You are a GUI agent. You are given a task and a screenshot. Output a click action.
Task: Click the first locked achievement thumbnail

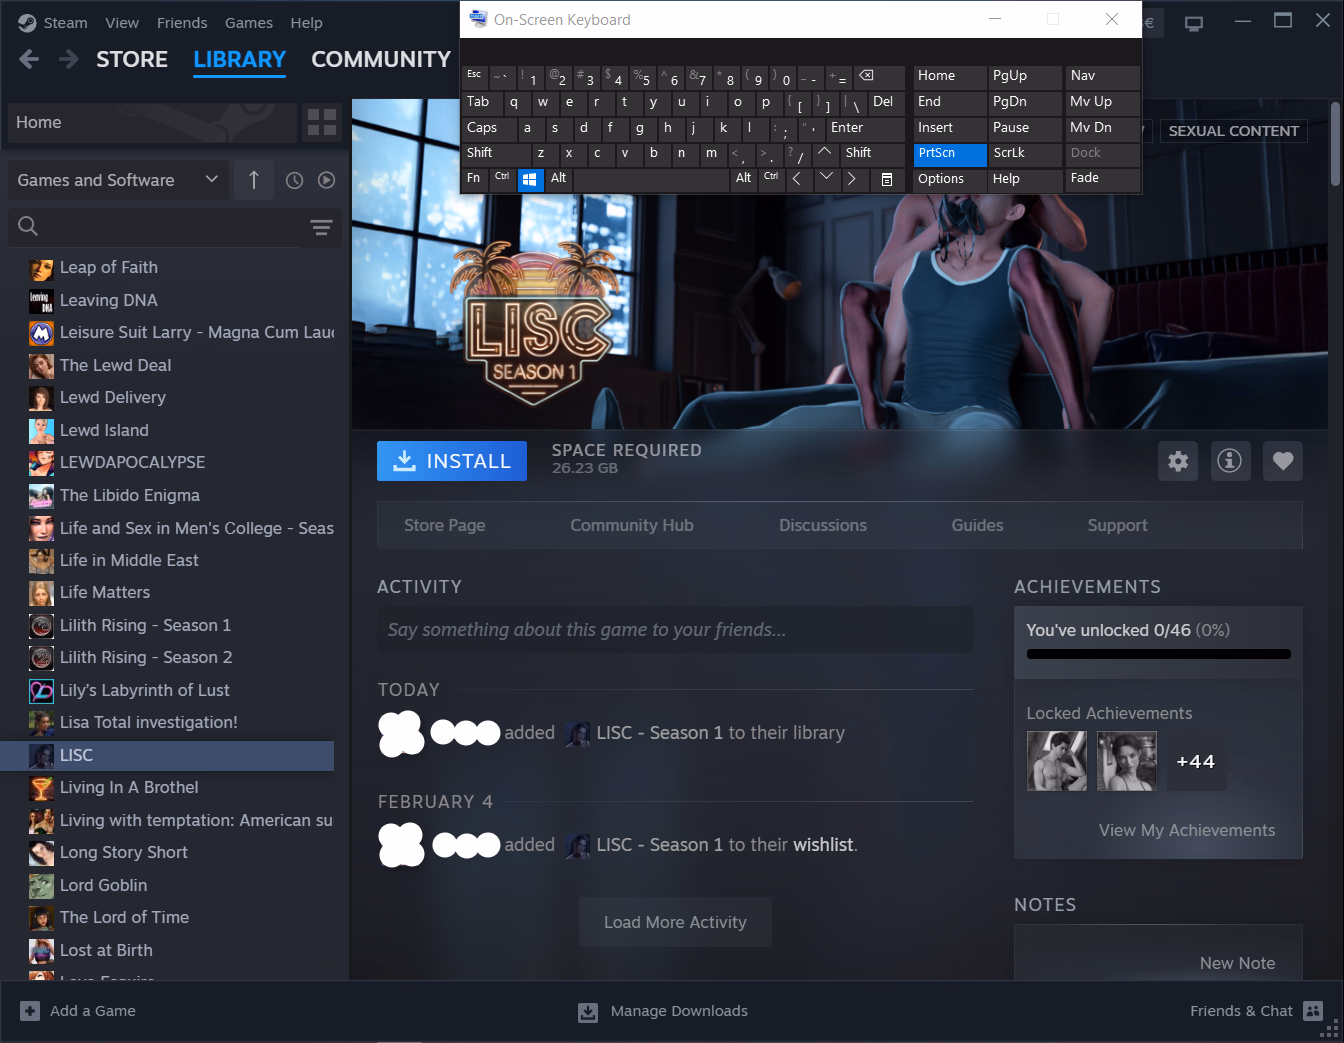(x=1057, y=761)
